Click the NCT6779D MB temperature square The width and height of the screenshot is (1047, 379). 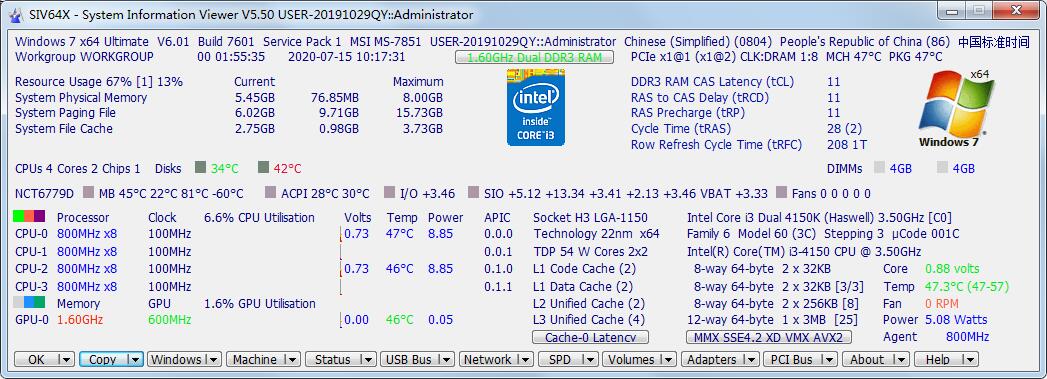tap(88, 193)
